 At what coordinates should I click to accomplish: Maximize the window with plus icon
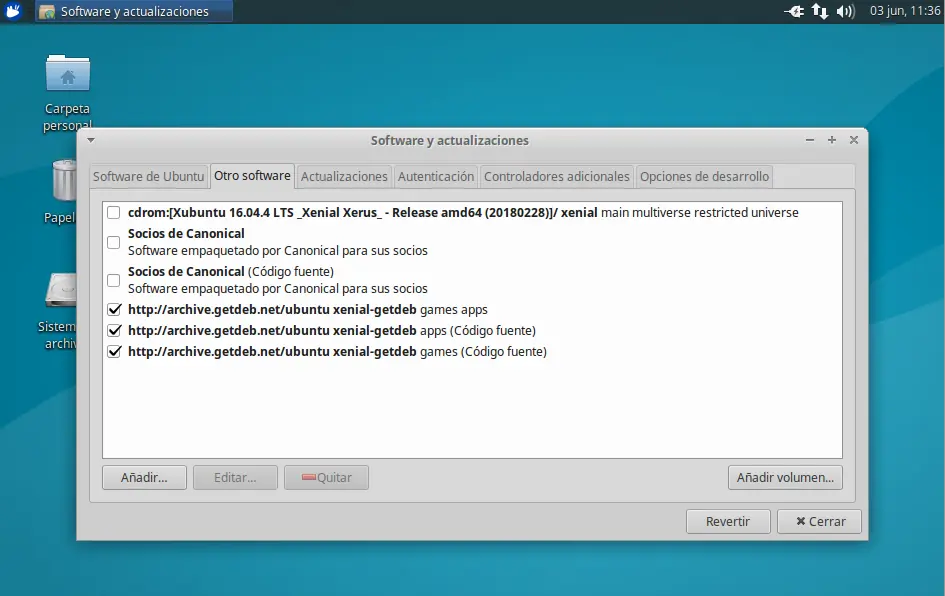pyautogui.click(x=832, y=140)
